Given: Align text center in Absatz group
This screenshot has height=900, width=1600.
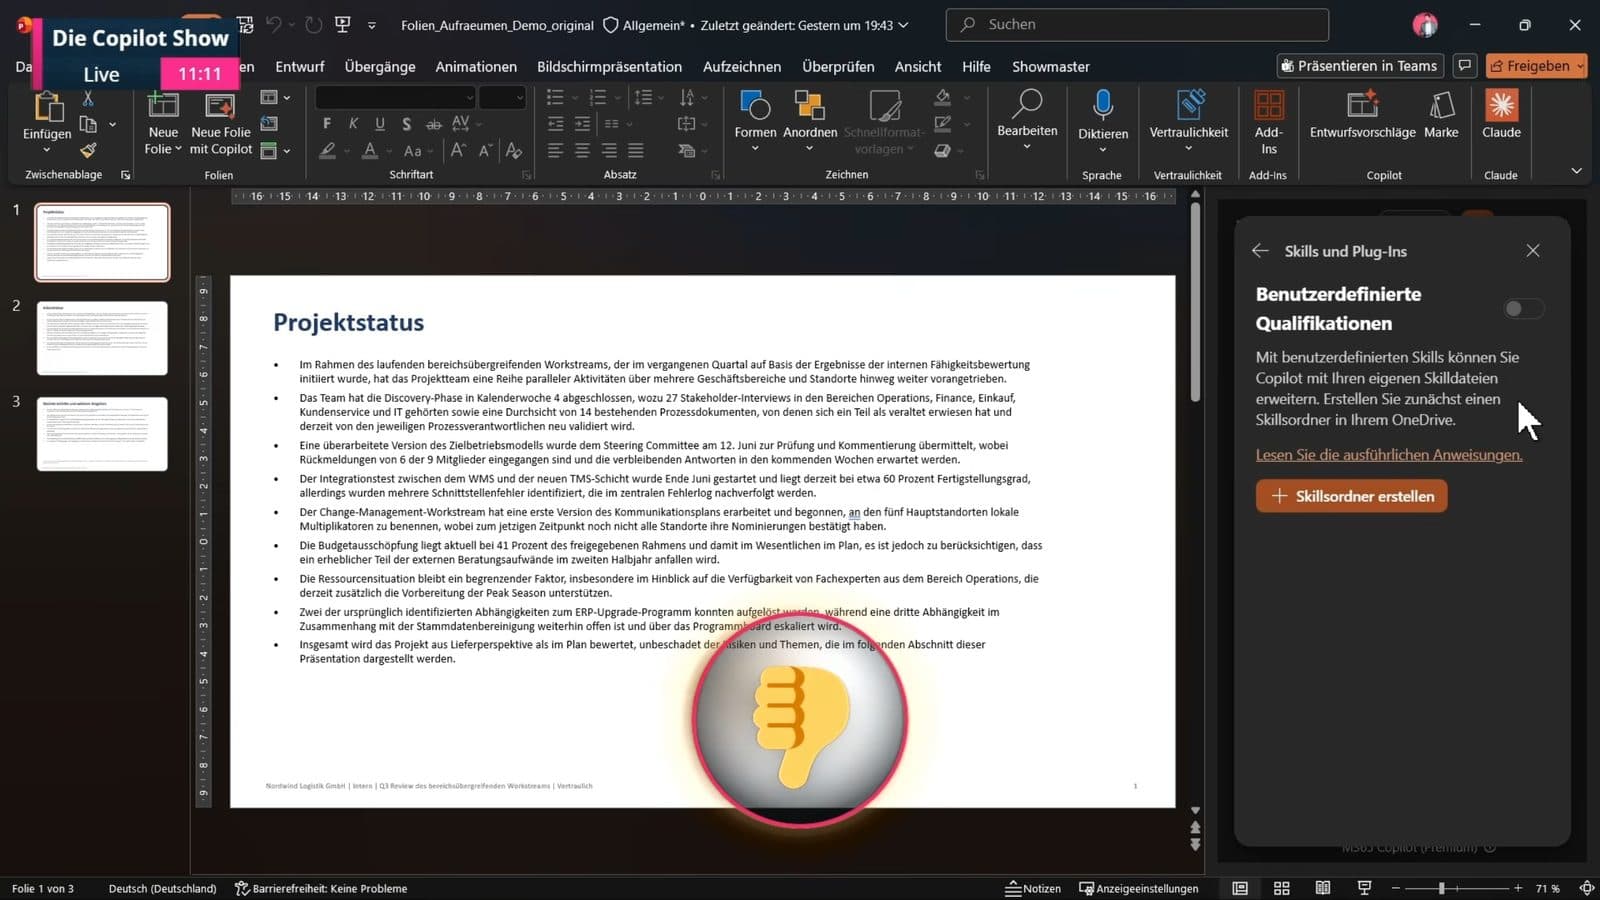Looking at the screenshot, I should pyautogui.click(x=582, y=150).
